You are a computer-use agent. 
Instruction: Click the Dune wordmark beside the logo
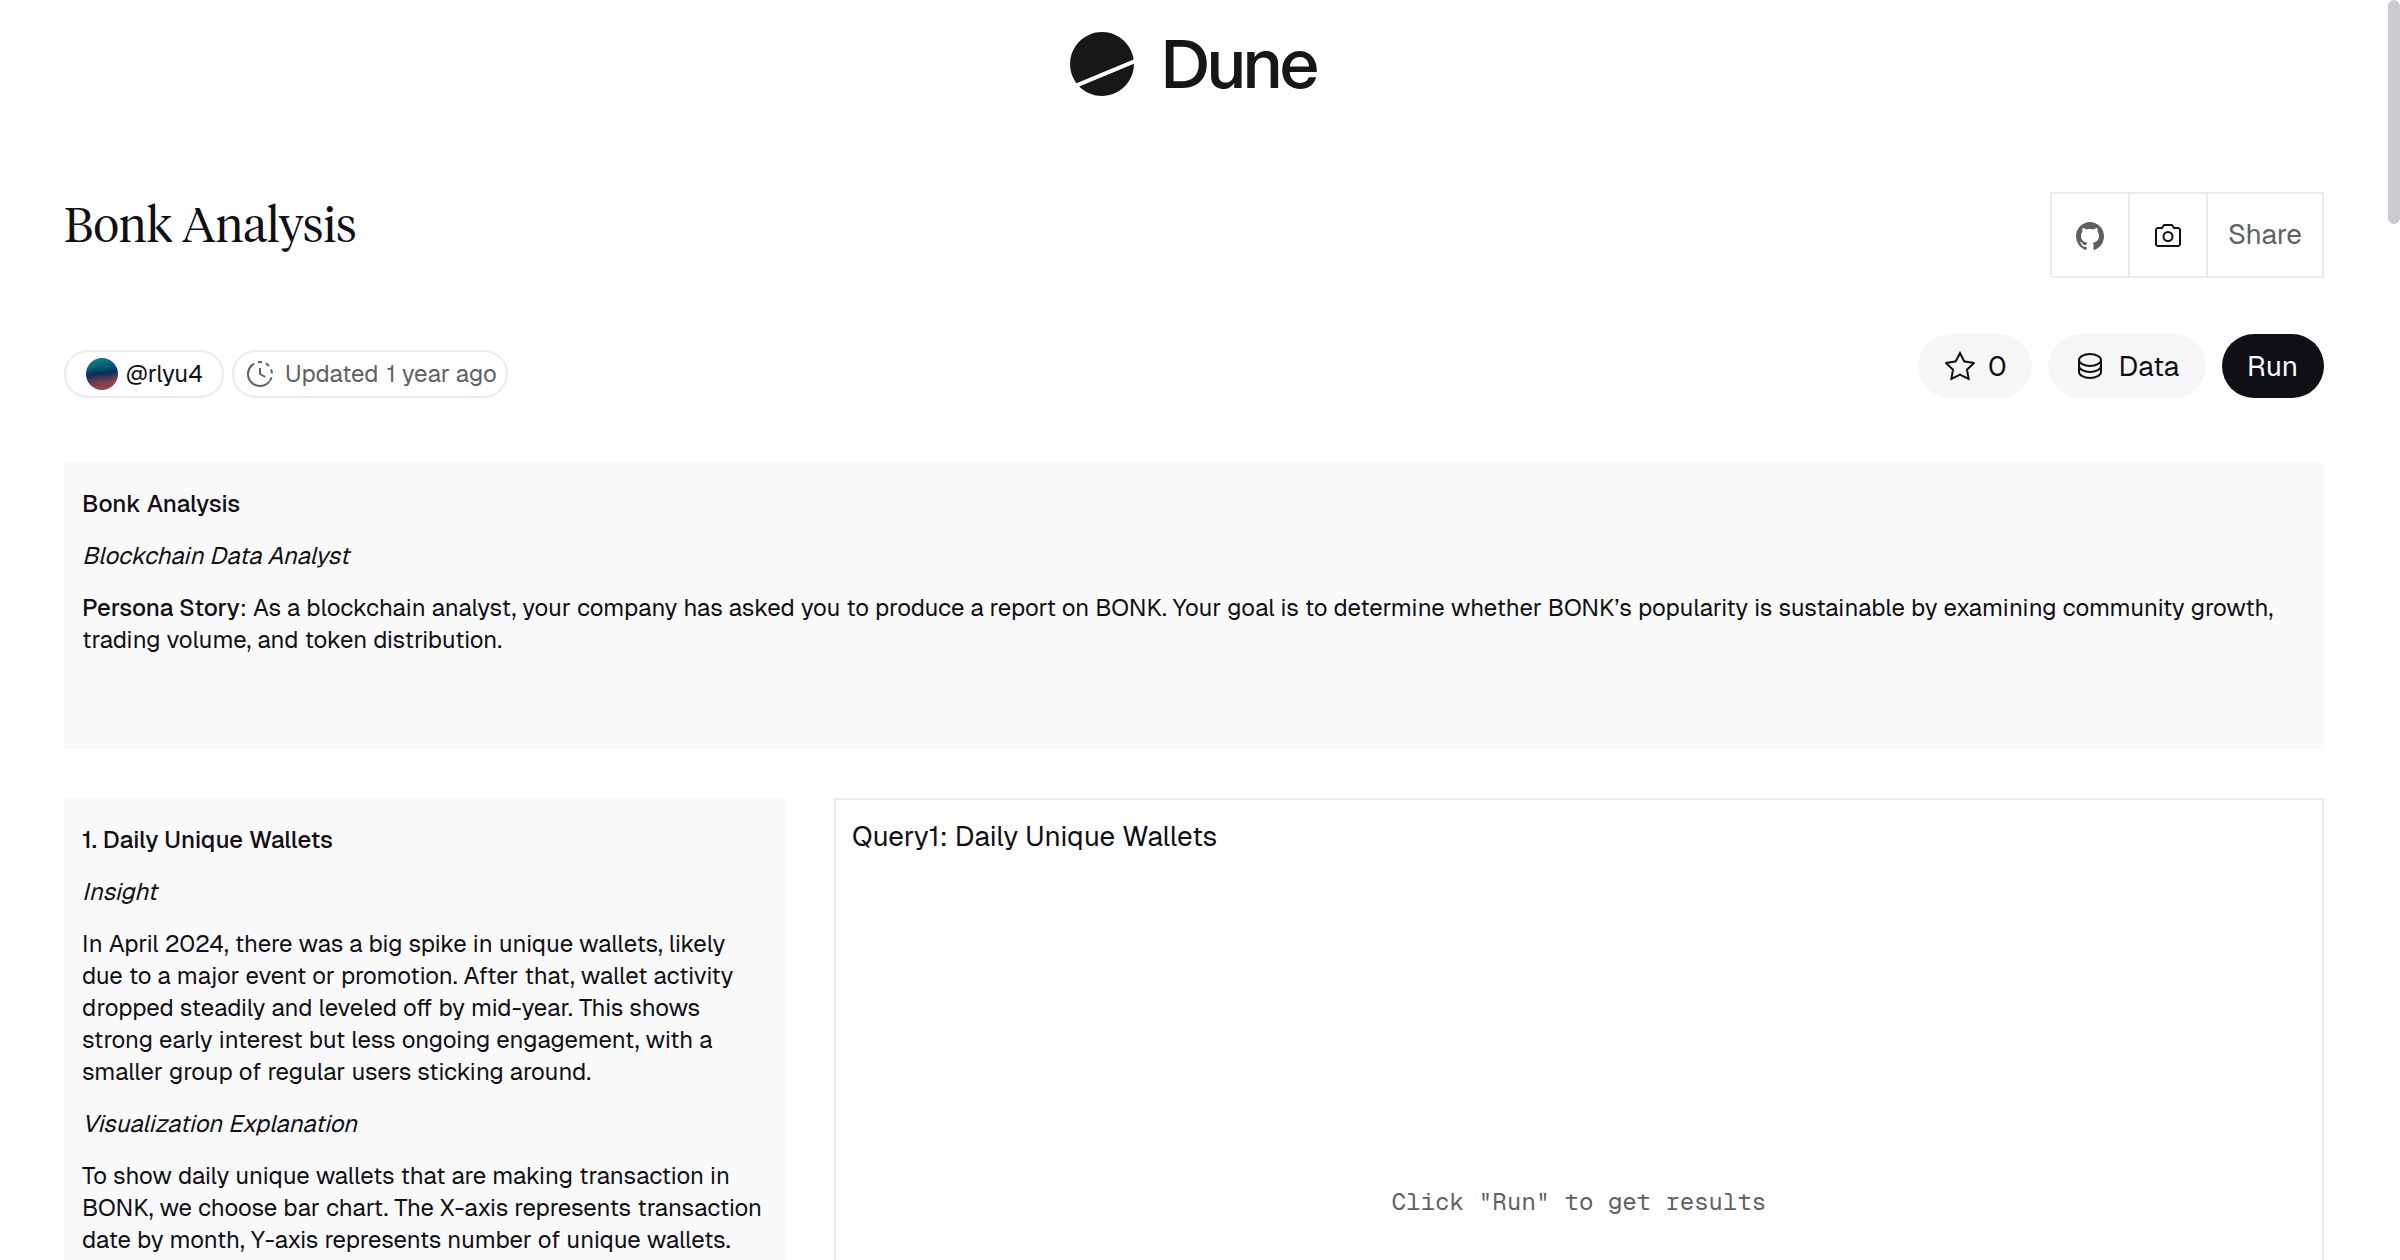click(x=1240, y=65)
